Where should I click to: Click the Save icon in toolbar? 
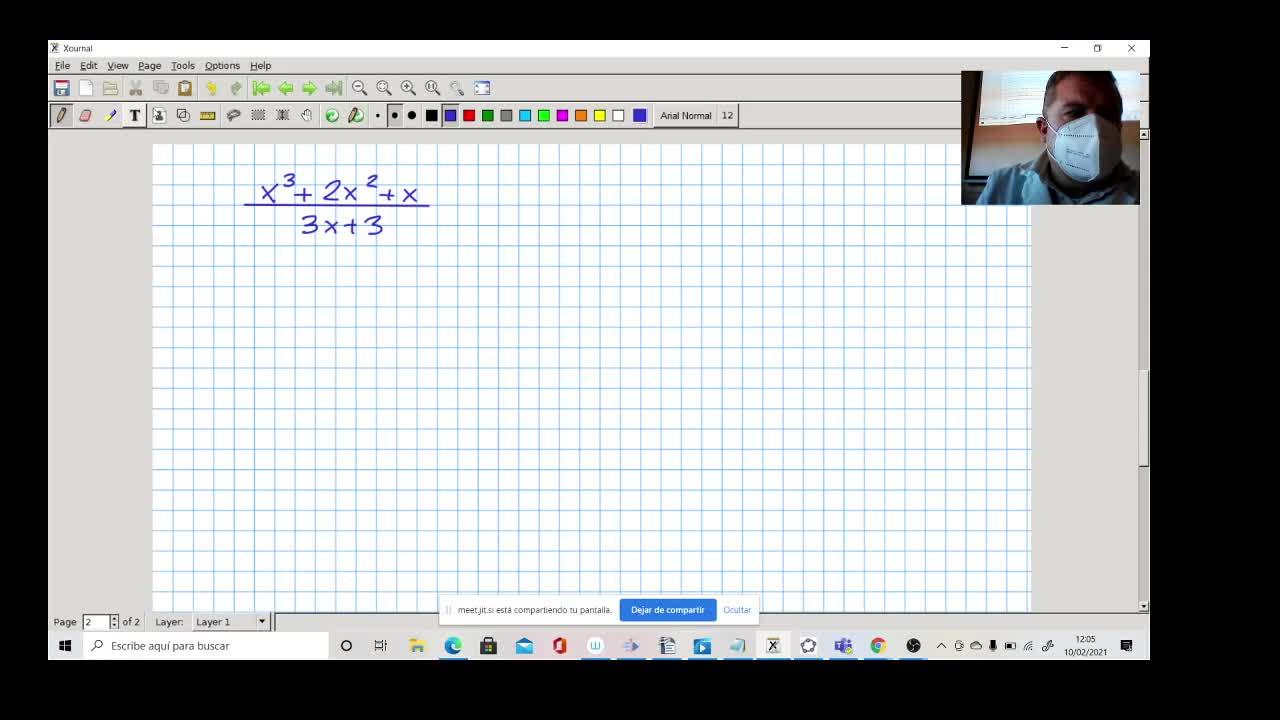click(x=62, y=88)
